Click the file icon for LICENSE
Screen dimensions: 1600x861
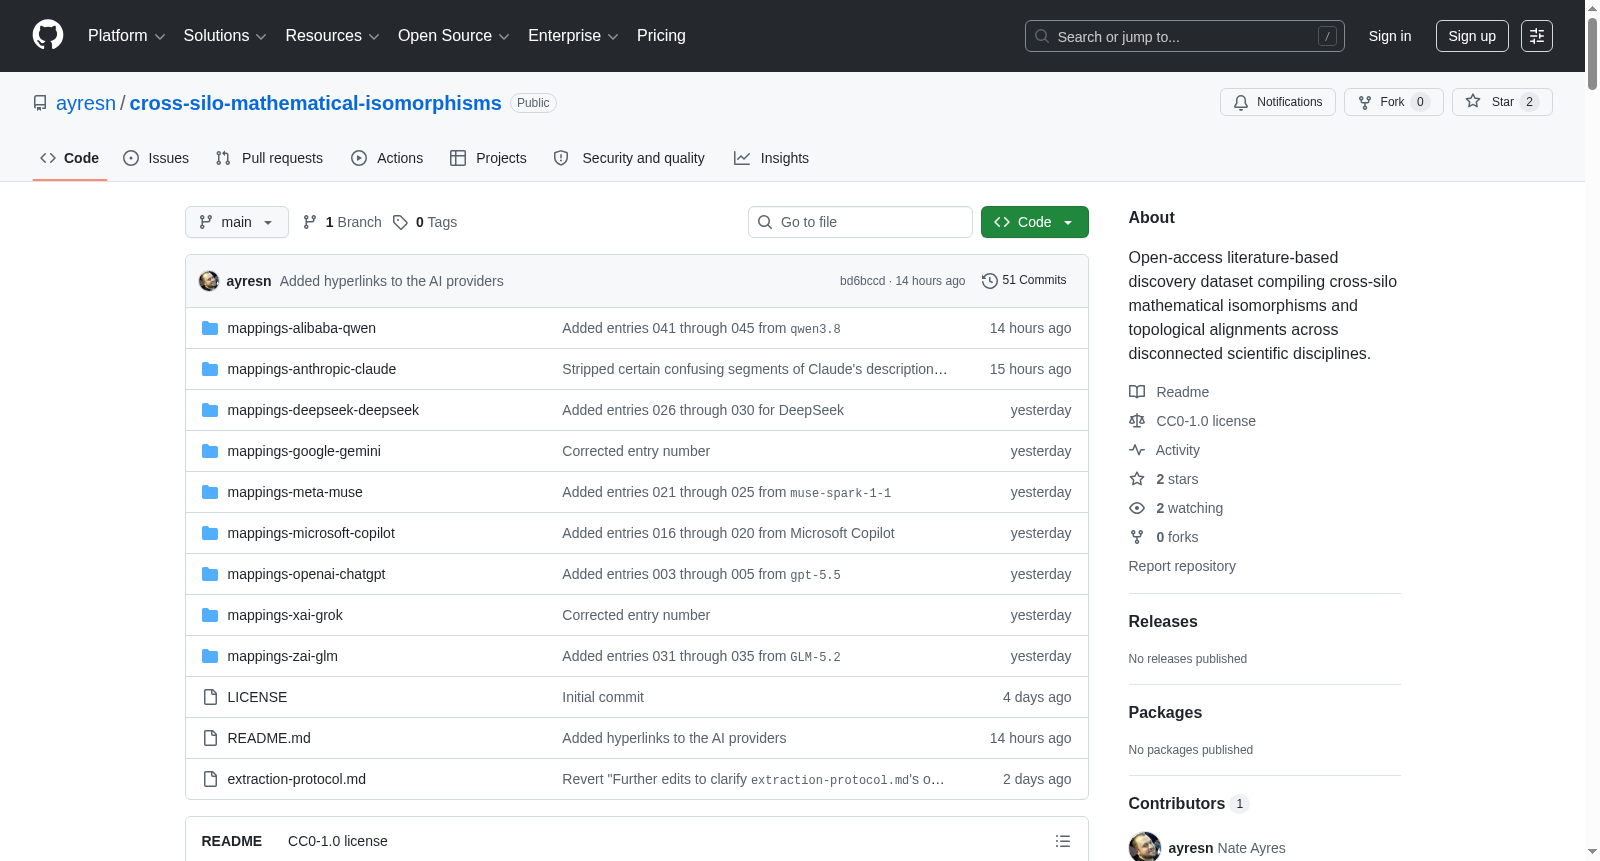(210, 697)
